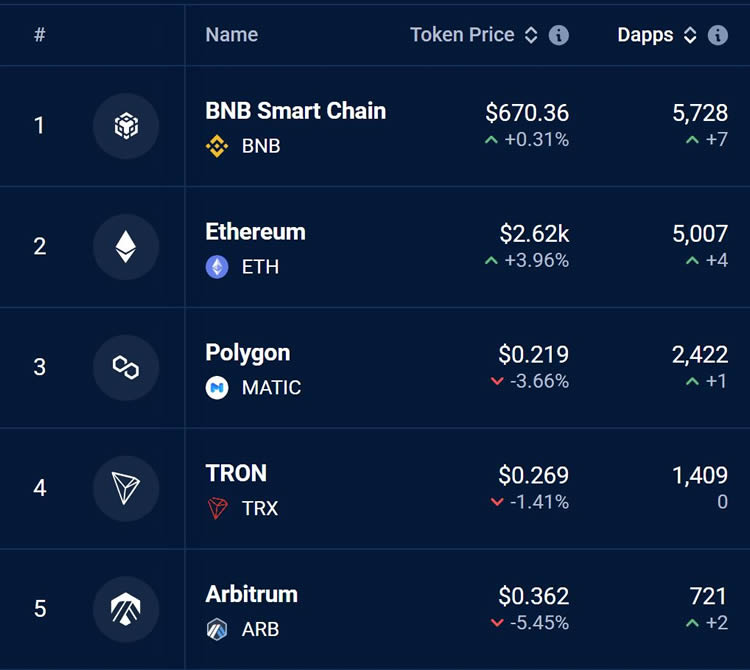Click the blue ETH token icon
This screenshot has height=670, width=750.
tap(217, 267)
